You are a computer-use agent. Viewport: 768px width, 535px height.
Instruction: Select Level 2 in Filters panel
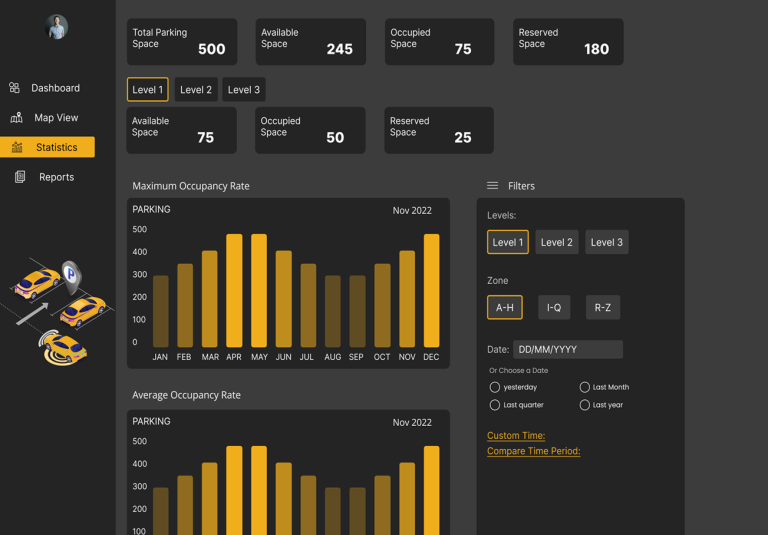point(557,242)
